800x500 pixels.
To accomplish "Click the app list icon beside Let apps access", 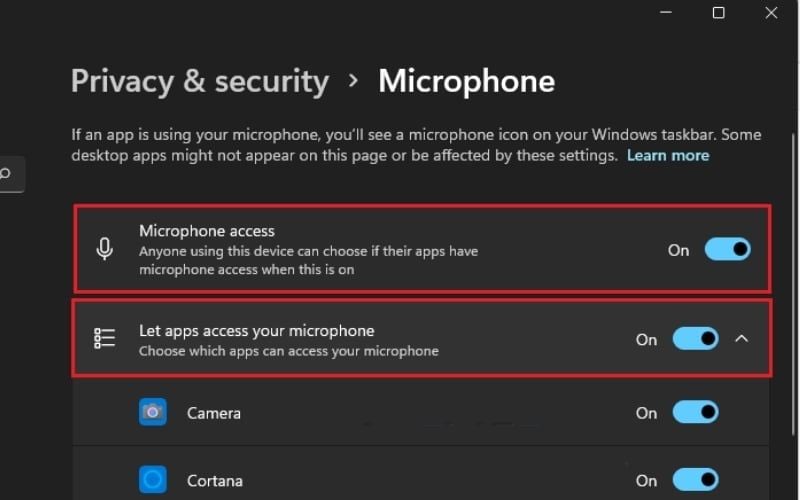I will point(105,339).
